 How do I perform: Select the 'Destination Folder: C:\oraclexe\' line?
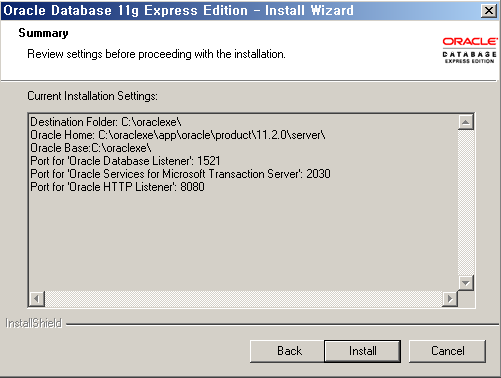coord(106,122)
